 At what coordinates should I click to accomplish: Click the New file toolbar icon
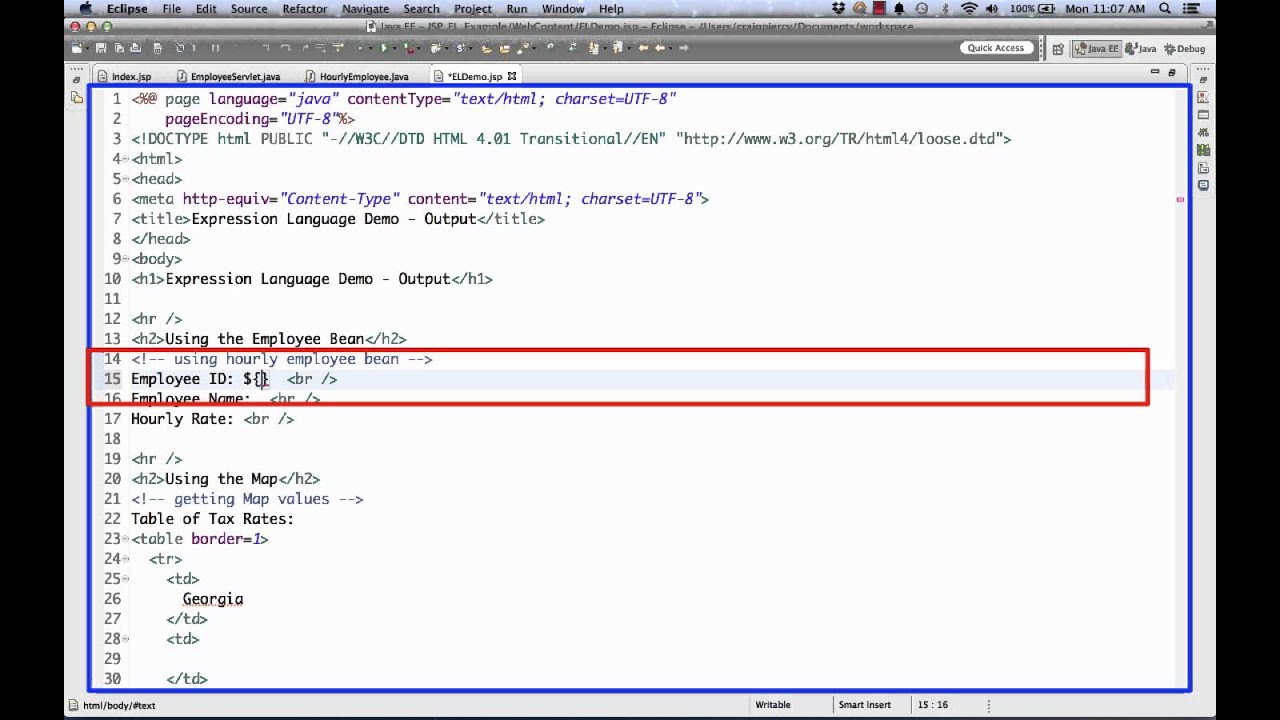tap(76, 48)
